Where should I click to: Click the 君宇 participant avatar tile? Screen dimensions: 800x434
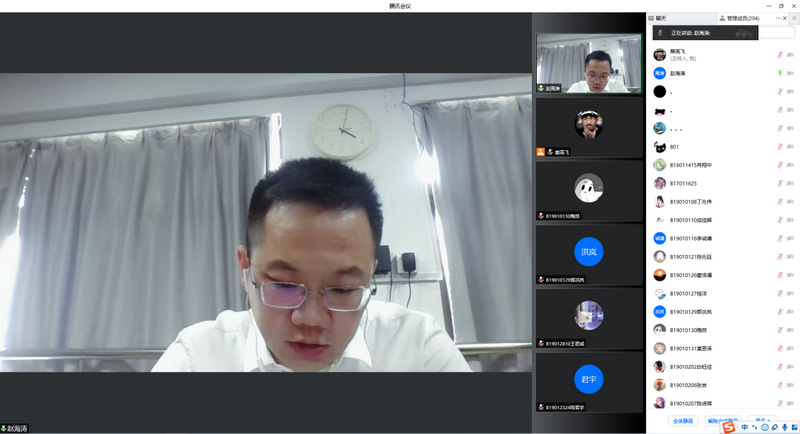click(589, 380)
